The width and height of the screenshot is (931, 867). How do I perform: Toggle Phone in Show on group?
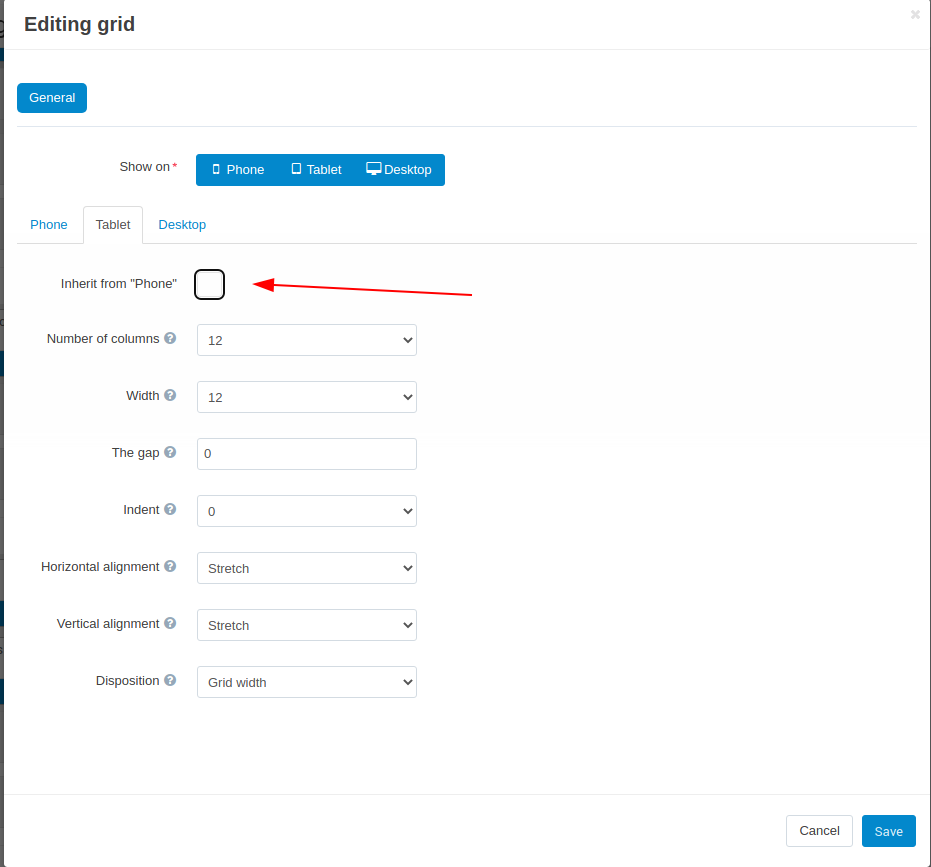[x=238, y=170]
